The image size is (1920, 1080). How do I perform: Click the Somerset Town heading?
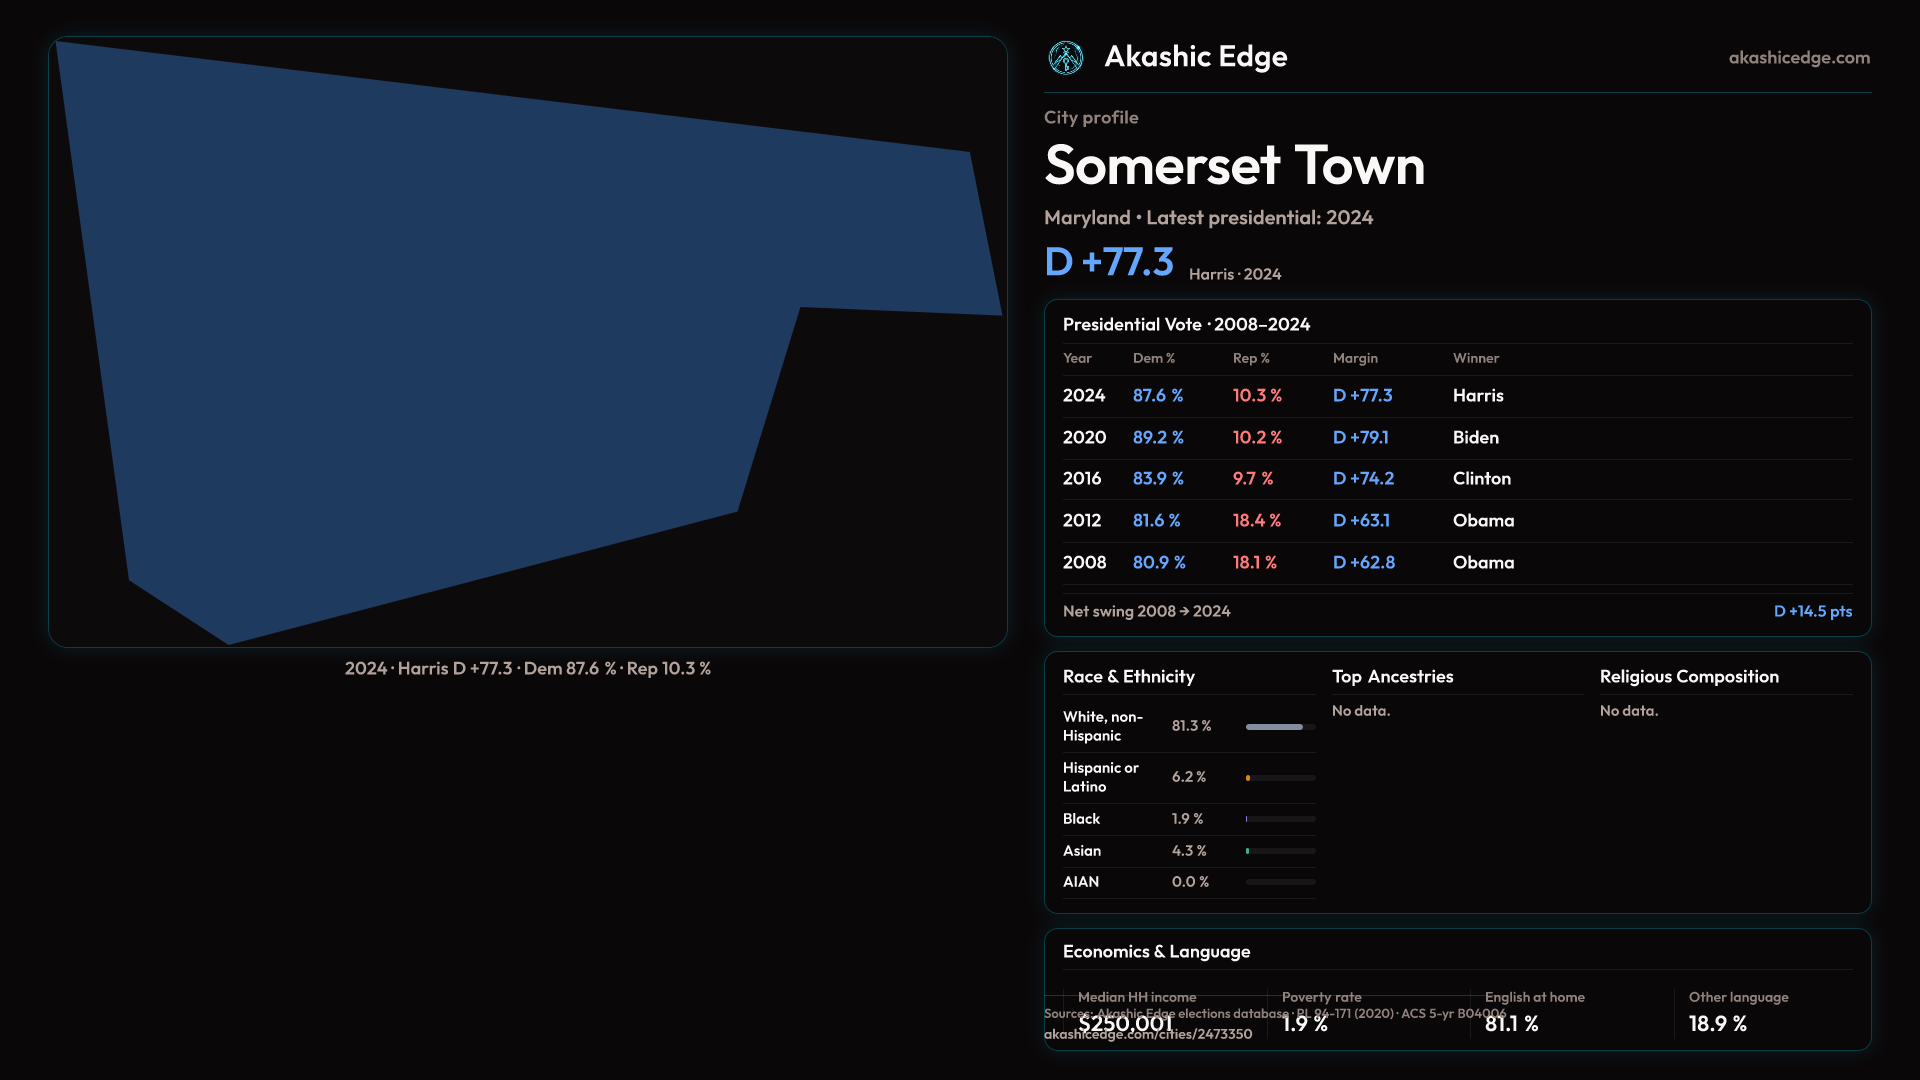1234,166
